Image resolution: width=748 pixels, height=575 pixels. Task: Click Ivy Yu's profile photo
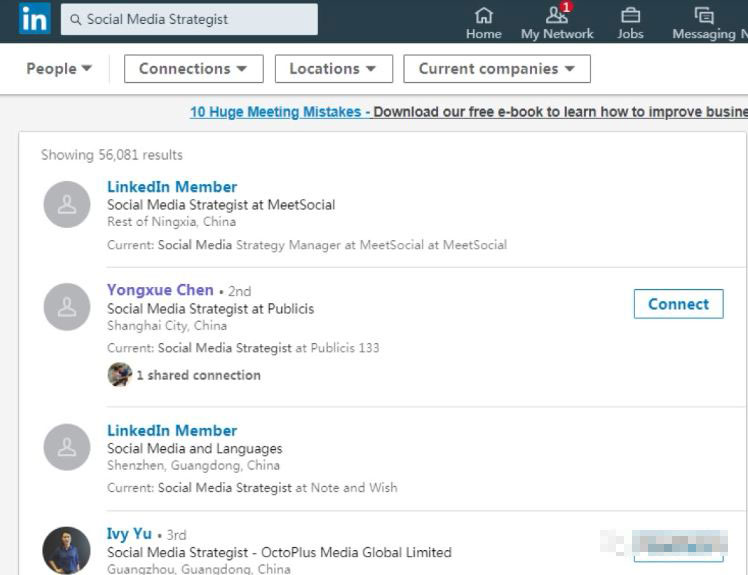click(67, 550)
